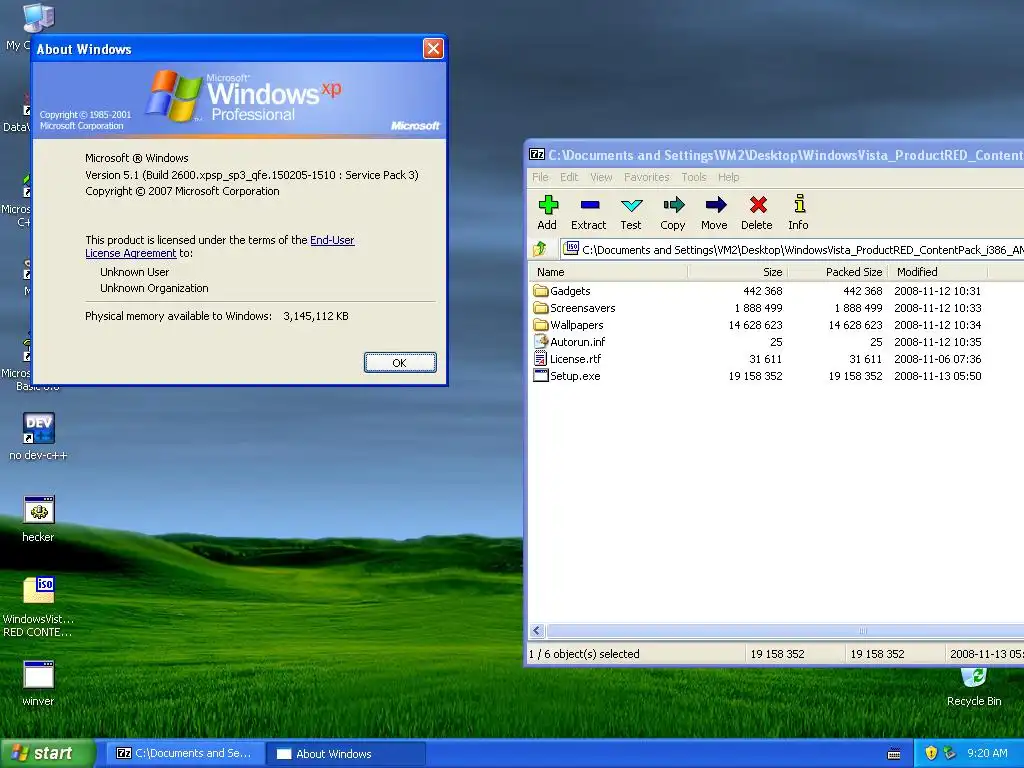Select the Autorun.inf file icon
Viewport: 1024px width, 768px height.
tap(541, 342)
